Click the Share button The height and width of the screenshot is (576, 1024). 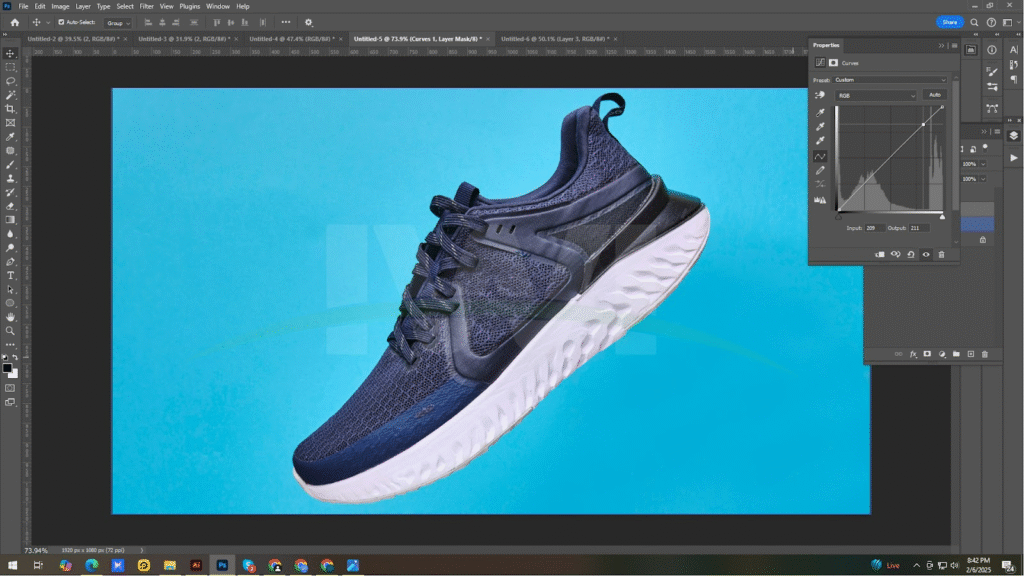950,22
